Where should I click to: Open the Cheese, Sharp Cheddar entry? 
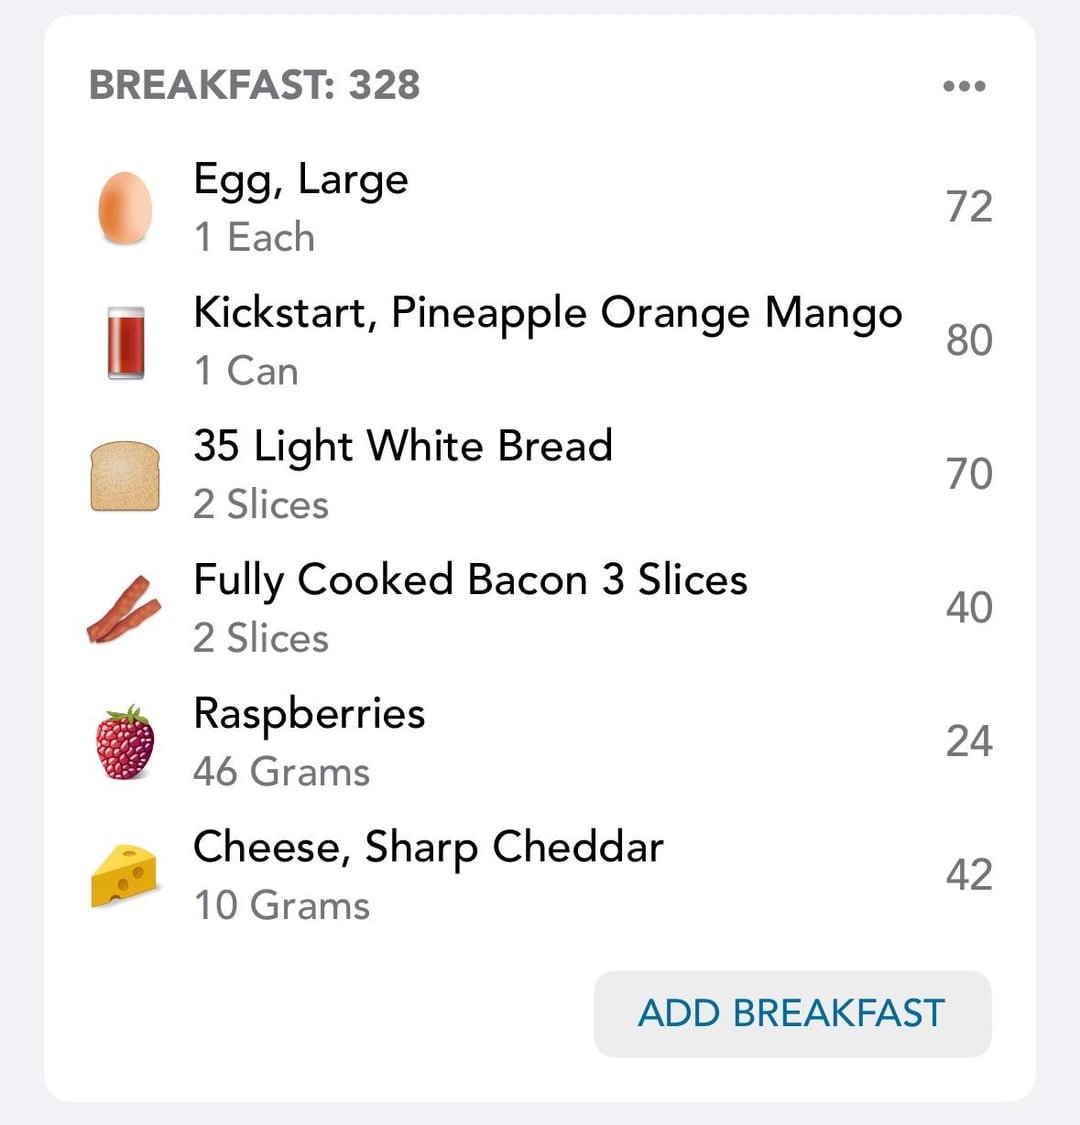click(x=540, y=876)
